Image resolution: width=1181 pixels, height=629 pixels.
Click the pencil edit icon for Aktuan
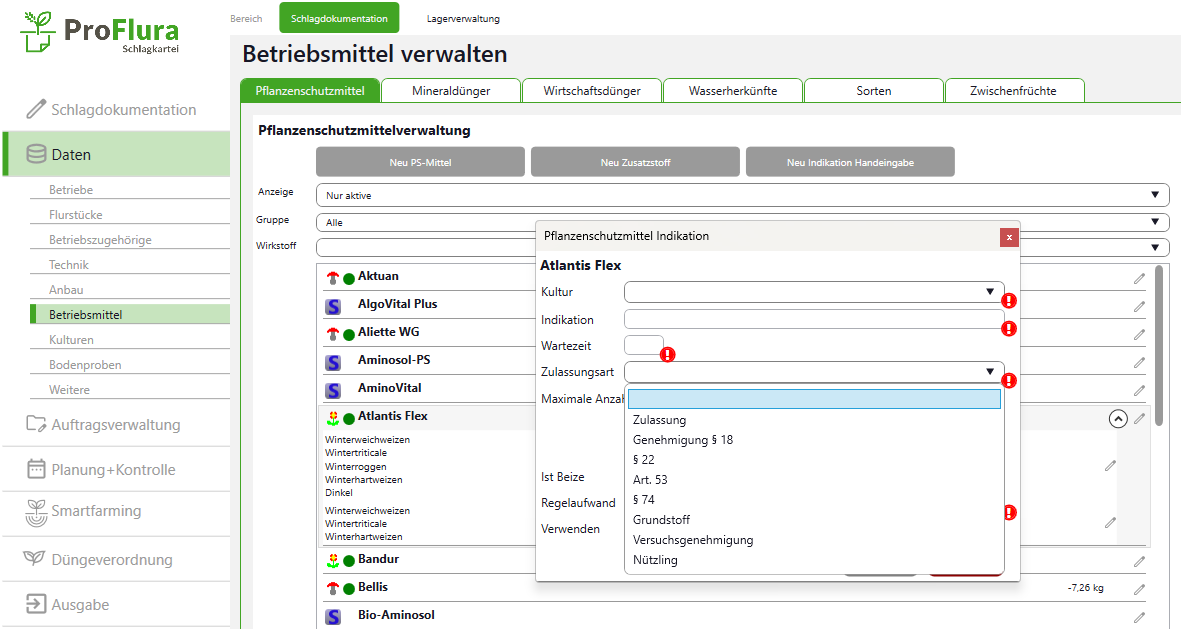click(1139, 279)
